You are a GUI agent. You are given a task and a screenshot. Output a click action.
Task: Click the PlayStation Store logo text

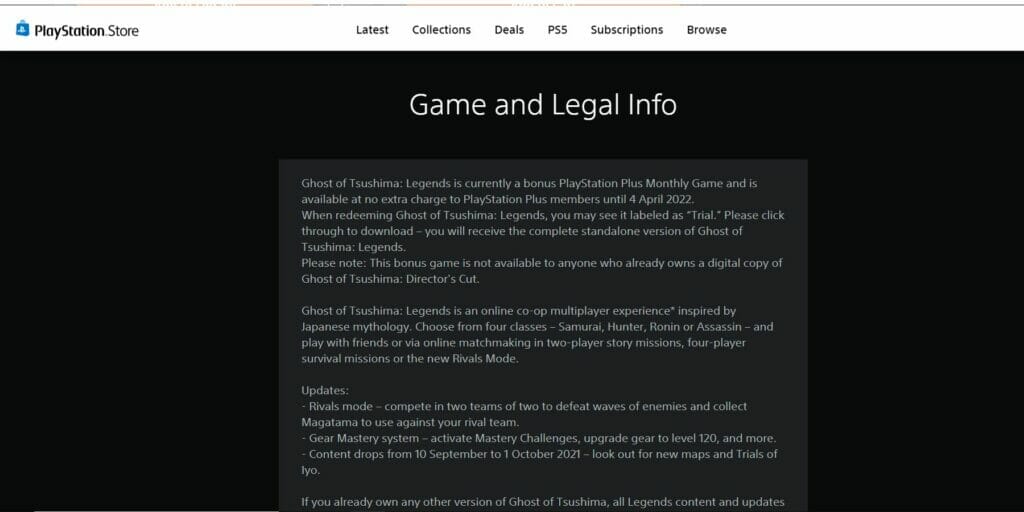pos(86,30)
